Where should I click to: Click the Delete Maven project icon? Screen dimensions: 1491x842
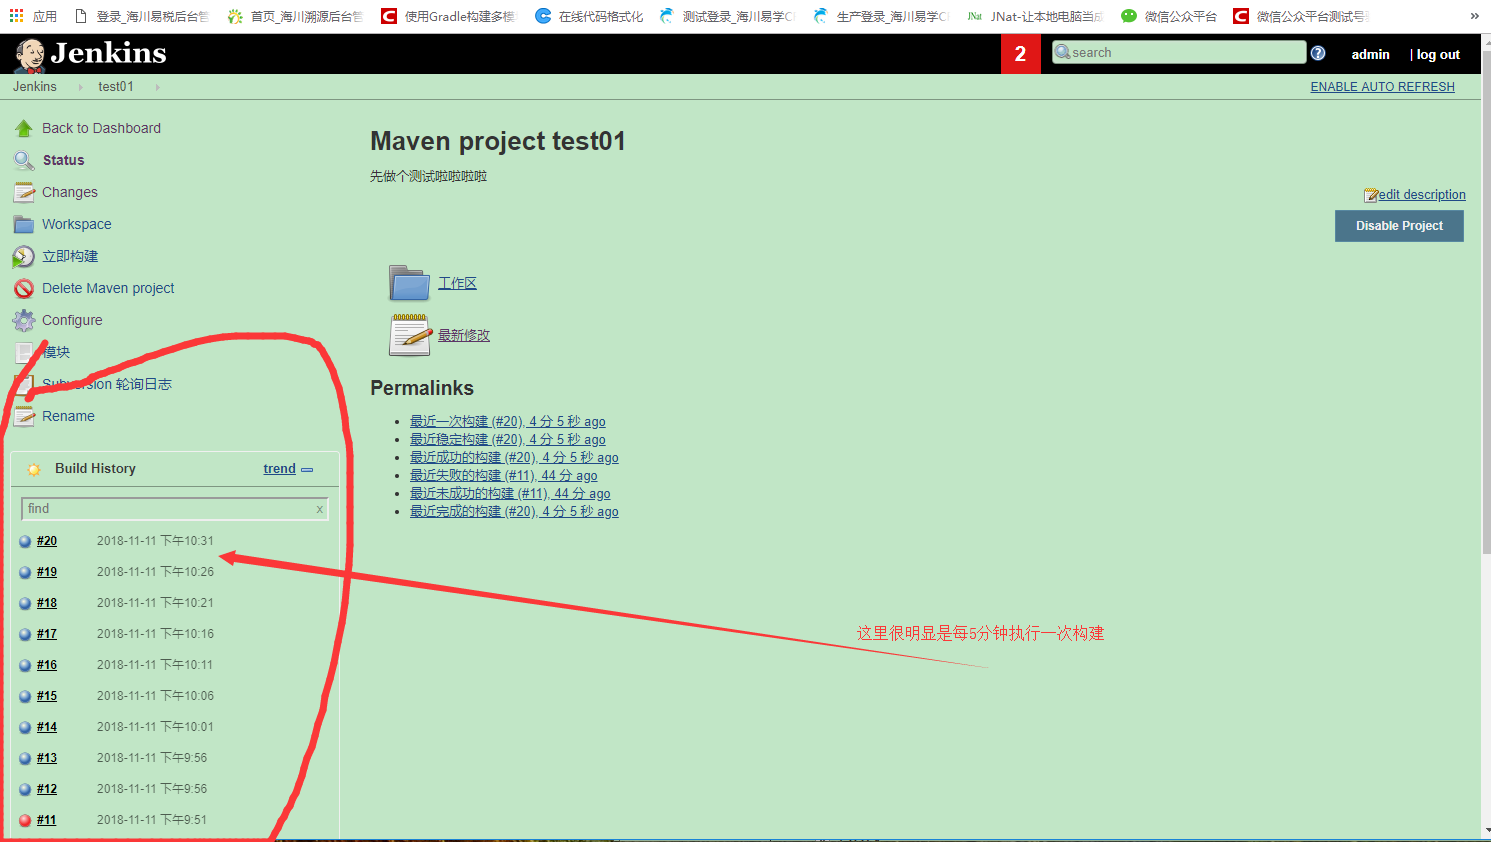[24, 288]
